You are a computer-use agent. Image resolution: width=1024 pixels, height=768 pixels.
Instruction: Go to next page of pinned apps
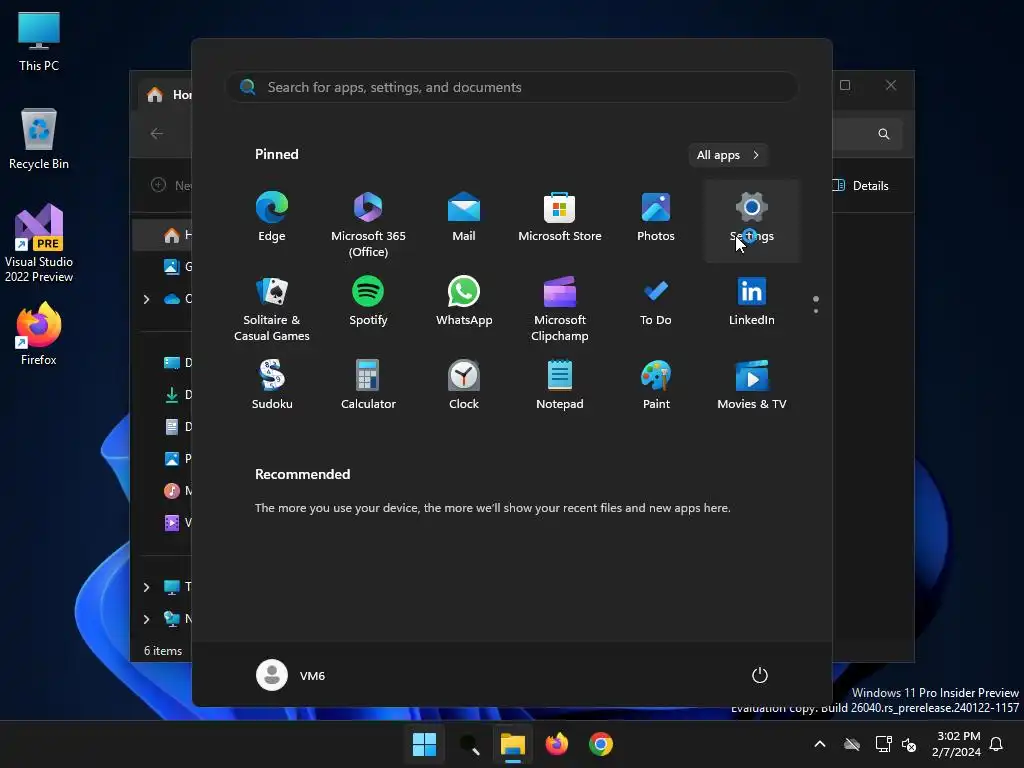[x=816, y=311]
